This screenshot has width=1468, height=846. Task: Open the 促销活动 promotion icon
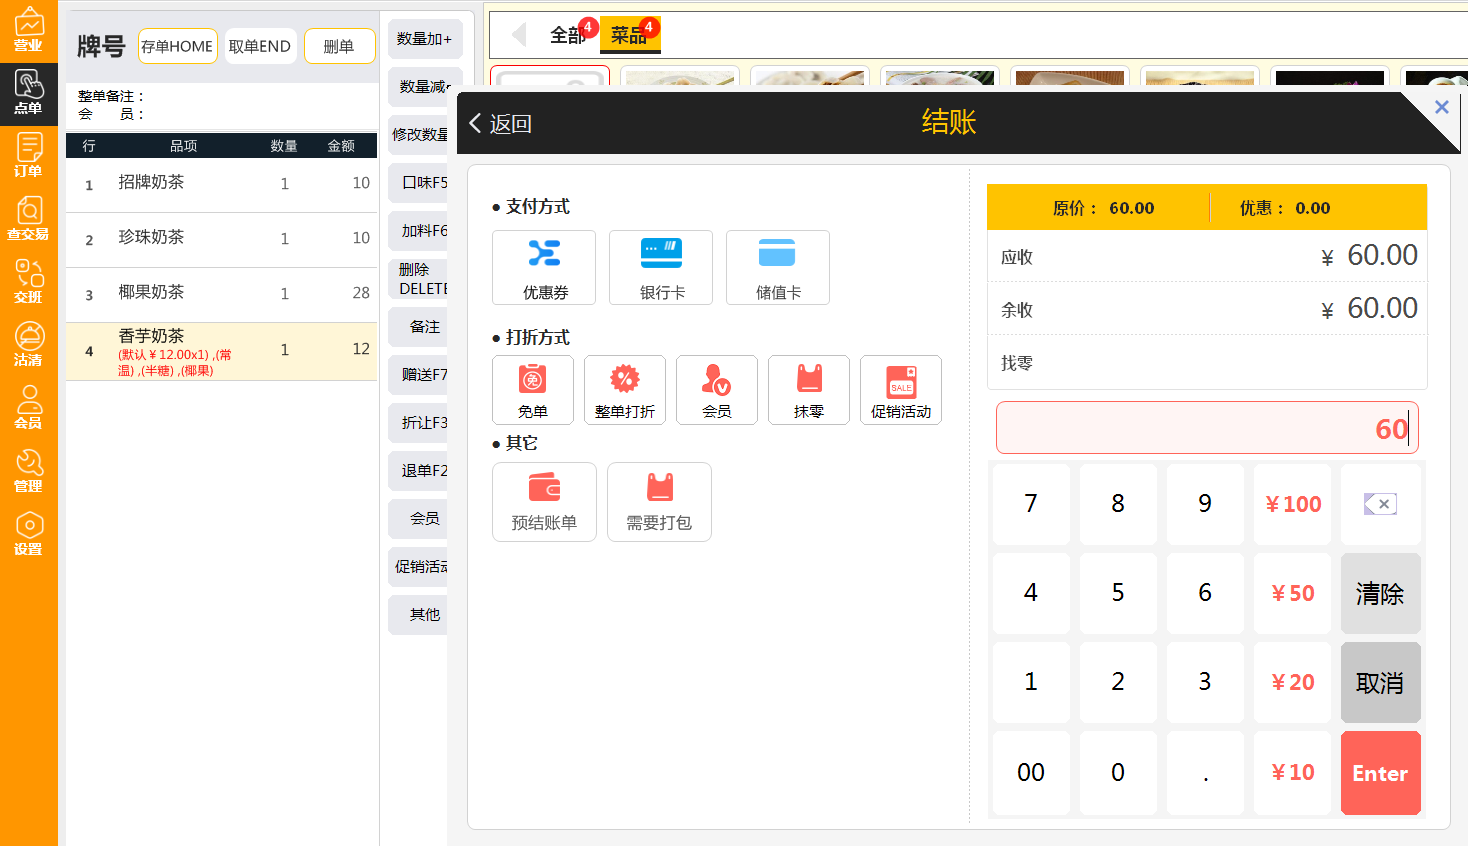click(x=900, y=390)
